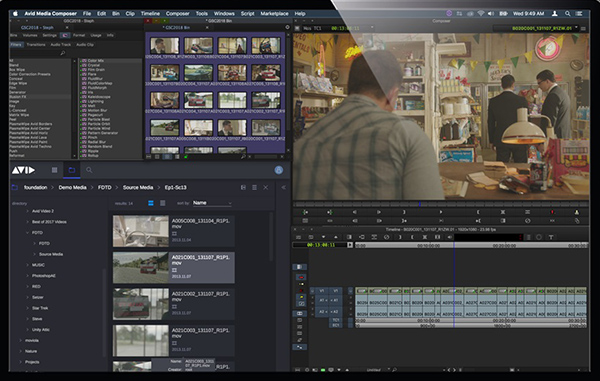
Task: Switch the bin to Script view icon
Action: (x=177, y=157)
